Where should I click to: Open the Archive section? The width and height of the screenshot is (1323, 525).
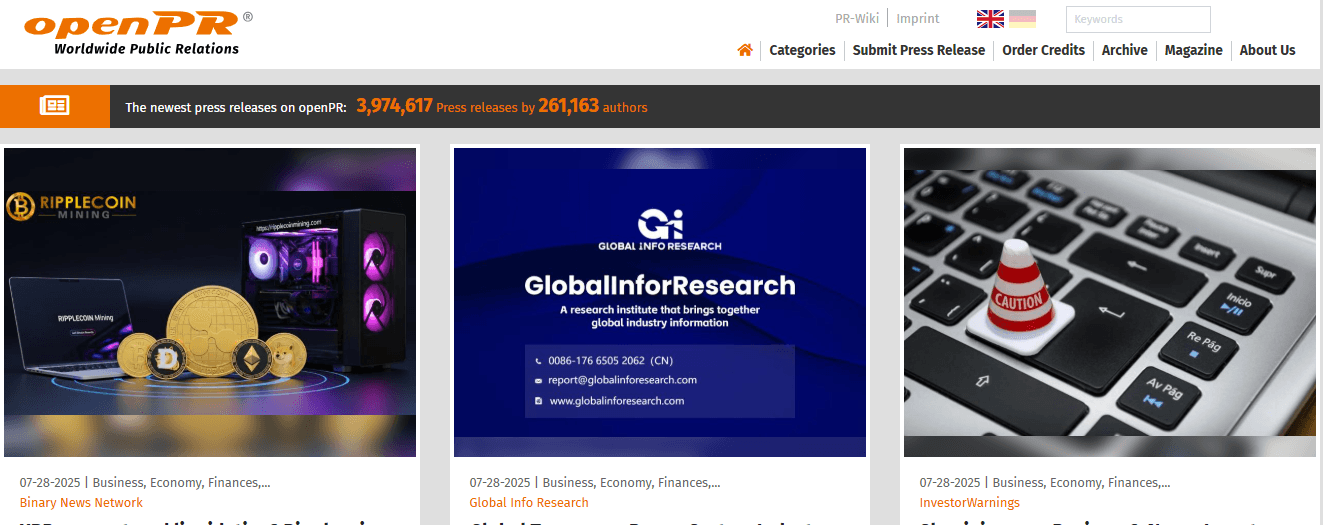click(1124, 50)
